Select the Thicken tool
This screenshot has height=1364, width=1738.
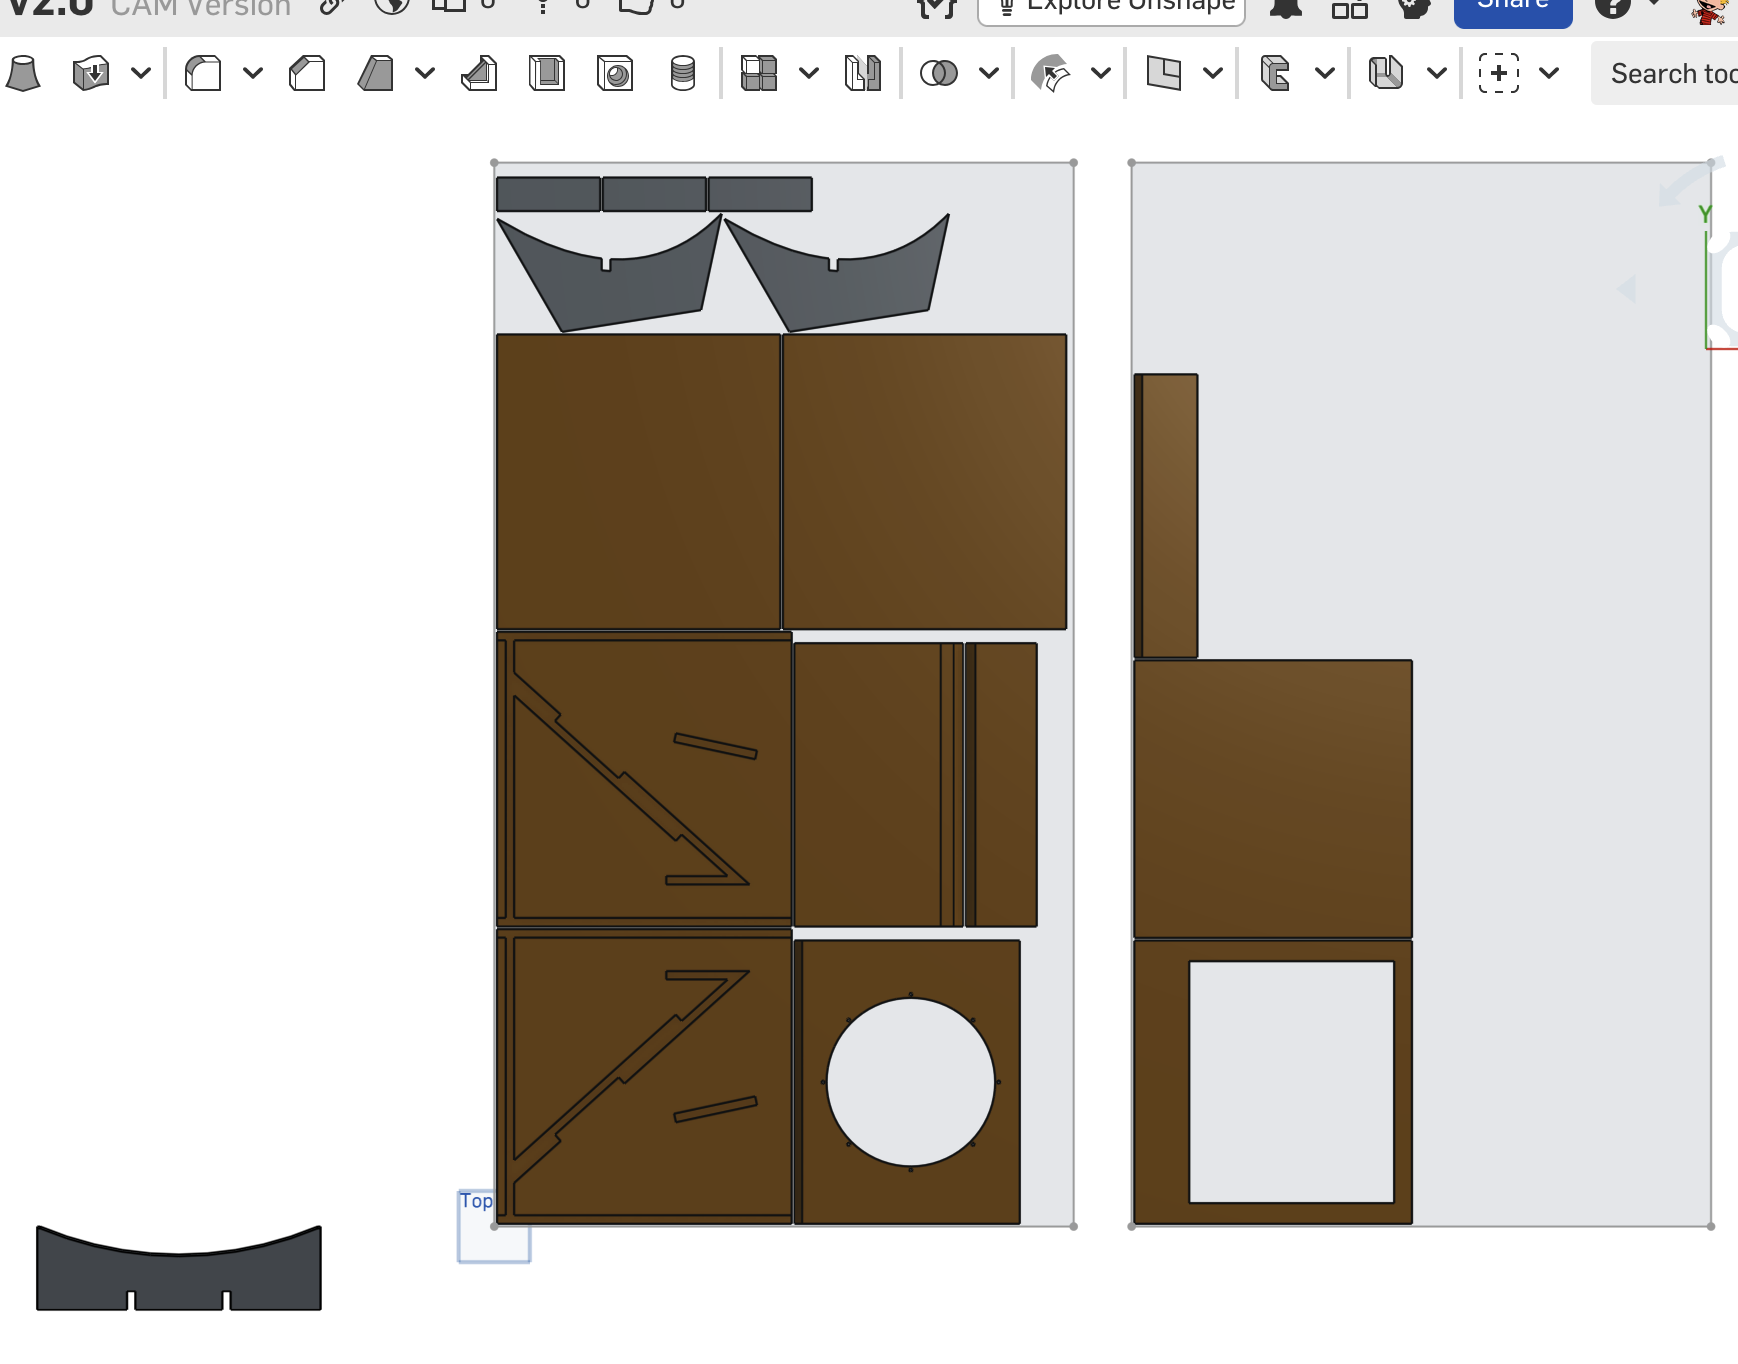(x=91, y=73)
